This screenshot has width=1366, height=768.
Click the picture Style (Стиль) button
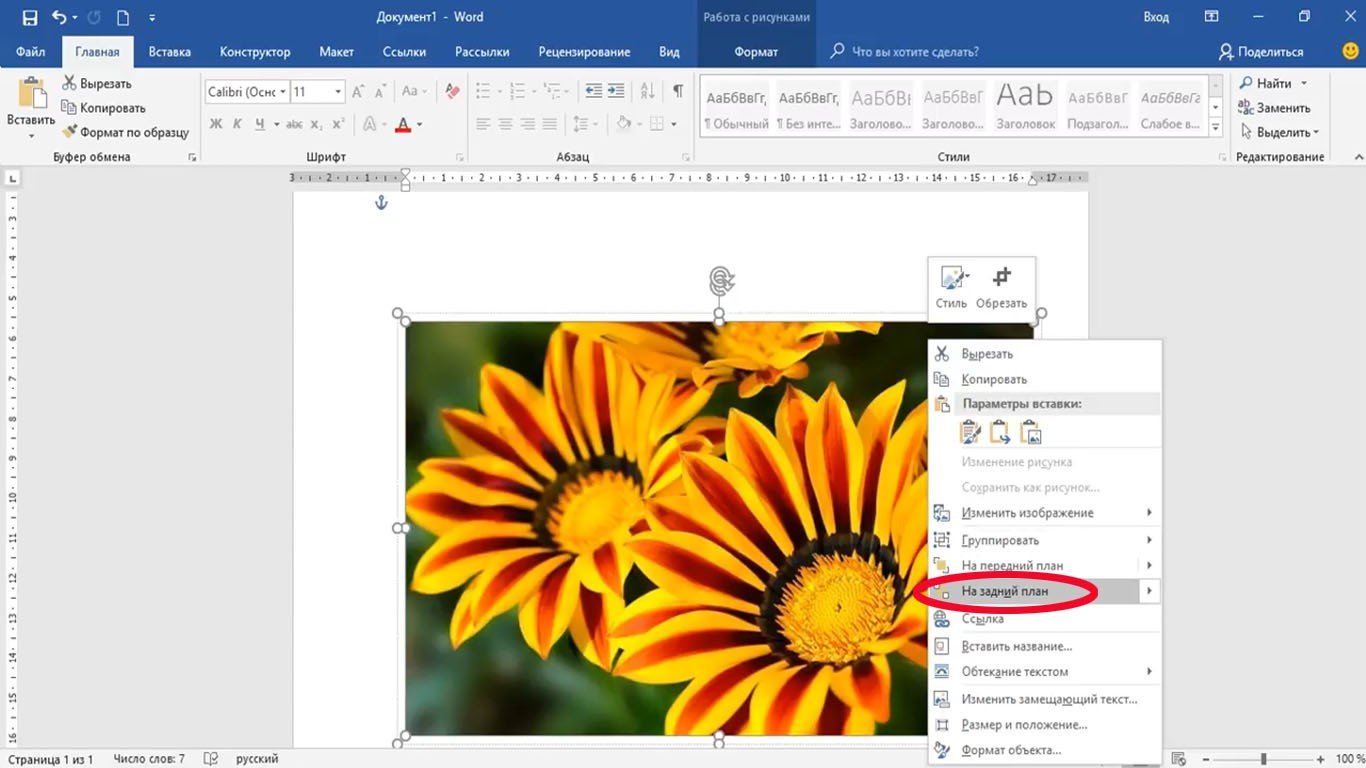tap(951, 289)
